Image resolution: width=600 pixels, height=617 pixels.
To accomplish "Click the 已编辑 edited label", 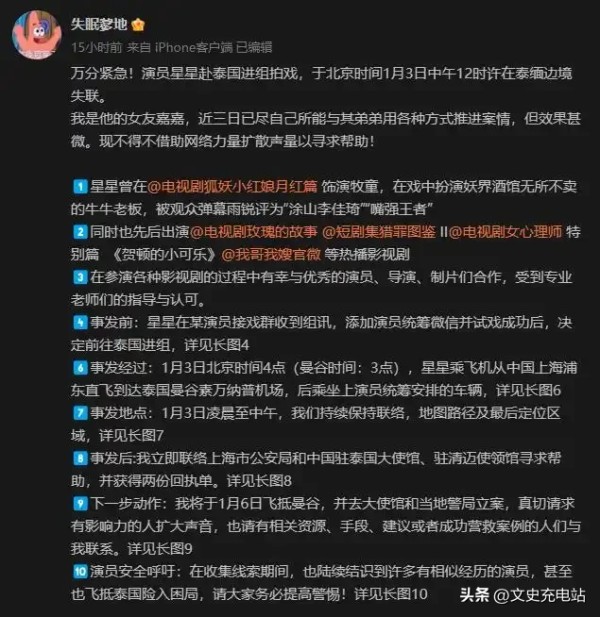I will (254, 48).
